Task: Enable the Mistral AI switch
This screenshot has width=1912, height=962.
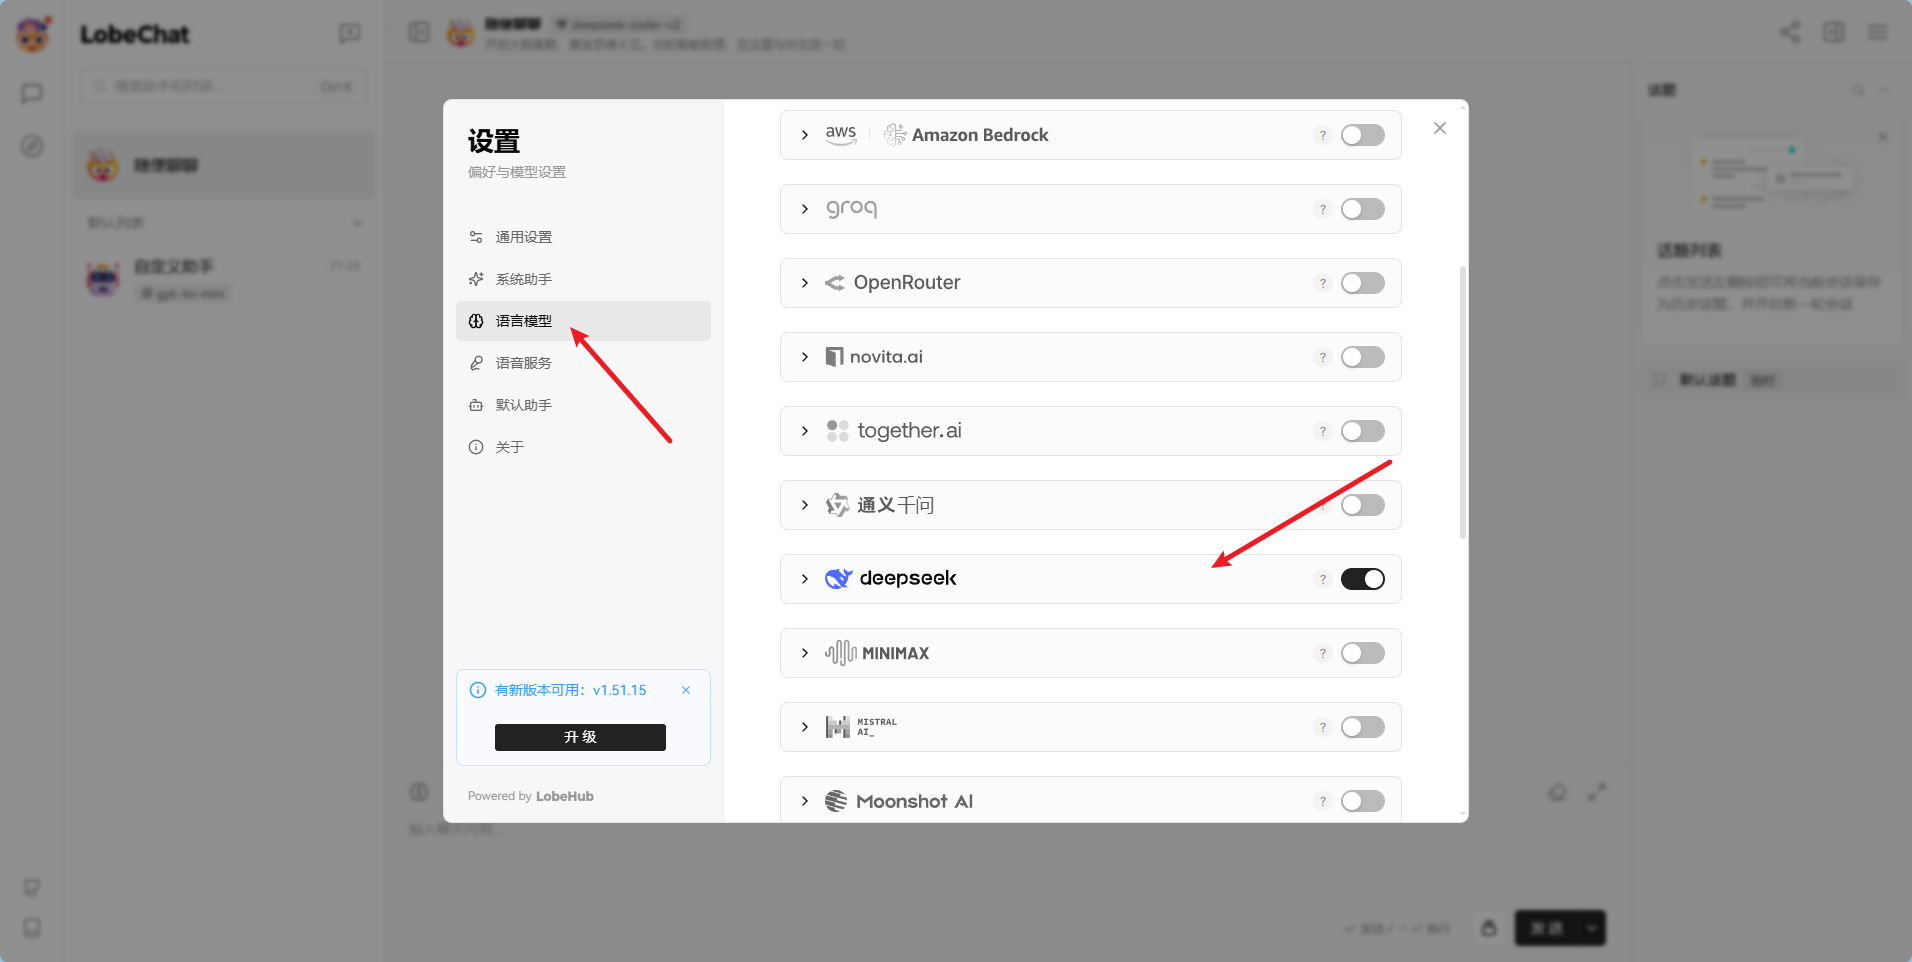Action: pyautogui.click(x=1362, y=727)
